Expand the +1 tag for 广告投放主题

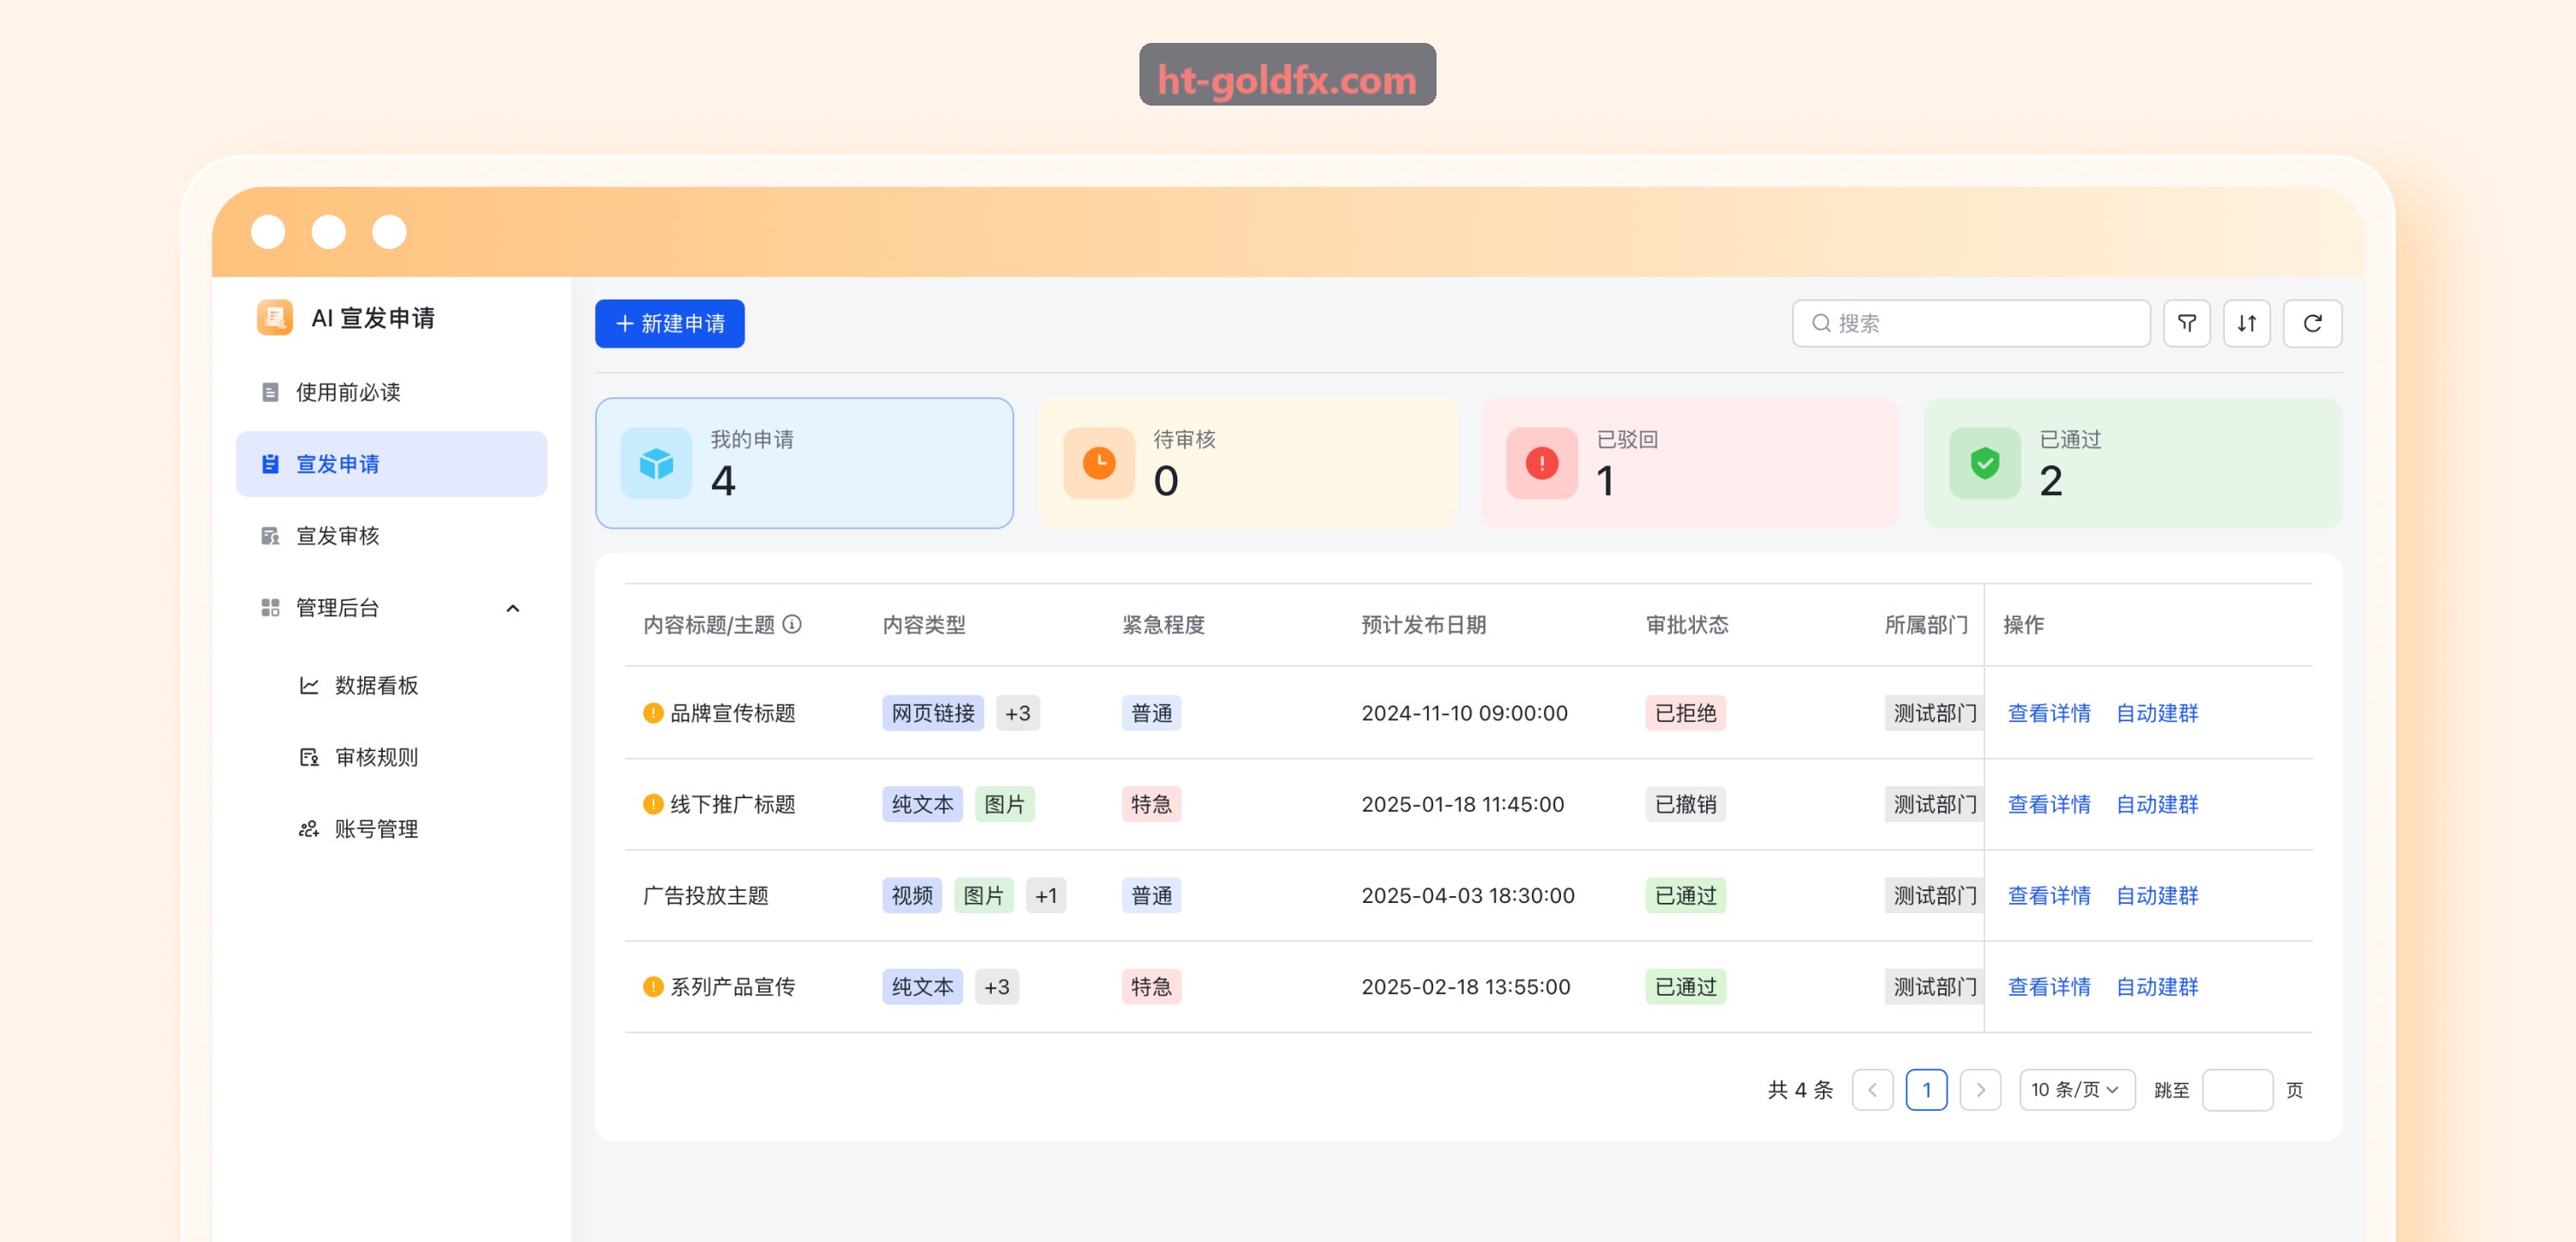tap(1046, 895)
